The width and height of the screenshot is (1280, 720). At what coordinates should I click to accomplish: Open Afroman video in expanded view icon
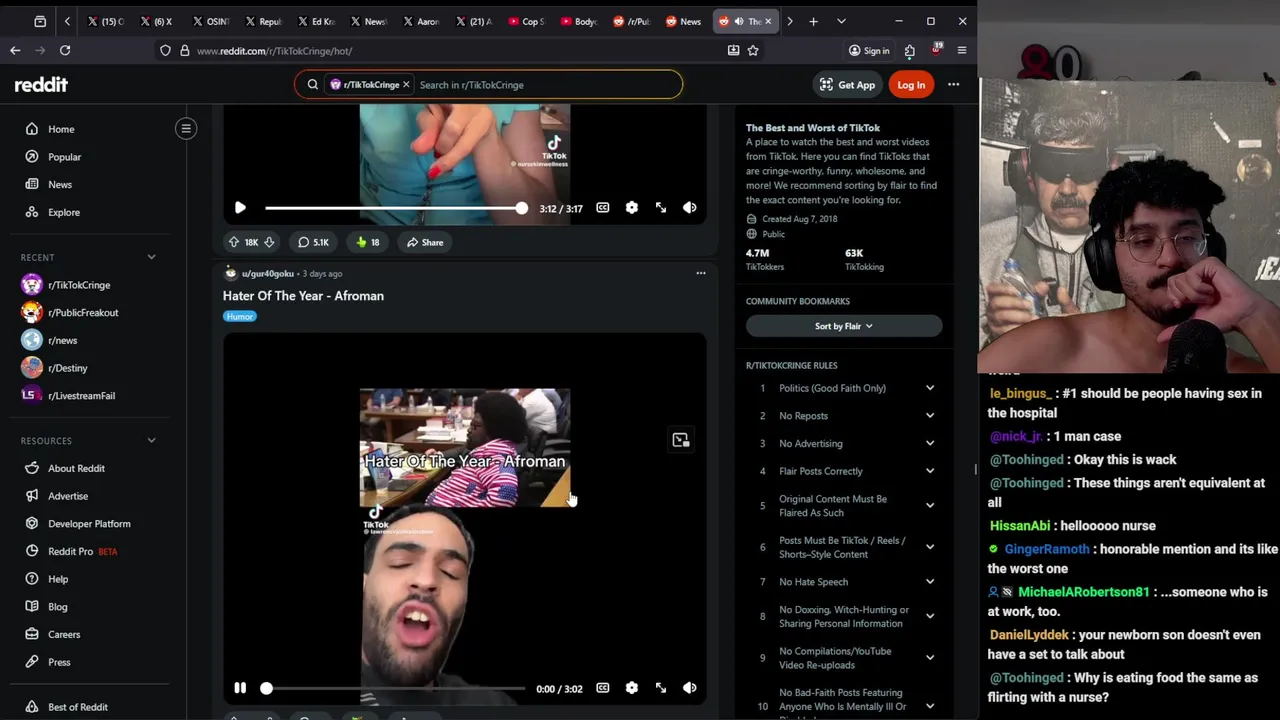[681, 440]
